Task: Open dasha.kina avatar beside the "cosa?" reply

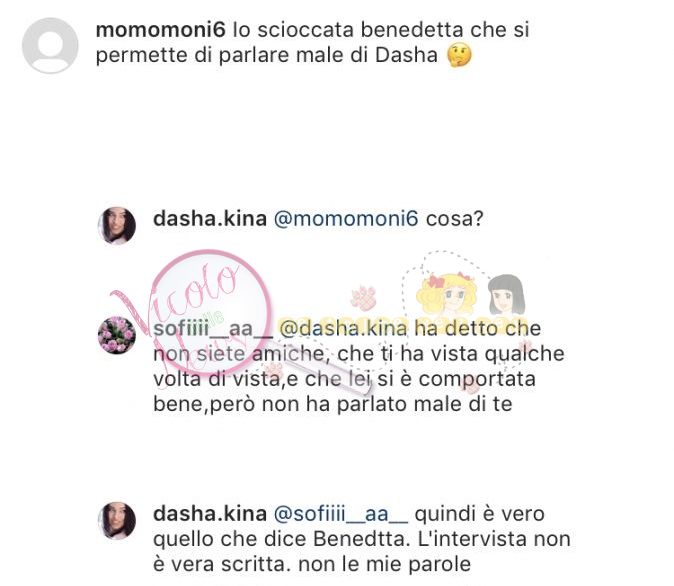Action: 116,225
